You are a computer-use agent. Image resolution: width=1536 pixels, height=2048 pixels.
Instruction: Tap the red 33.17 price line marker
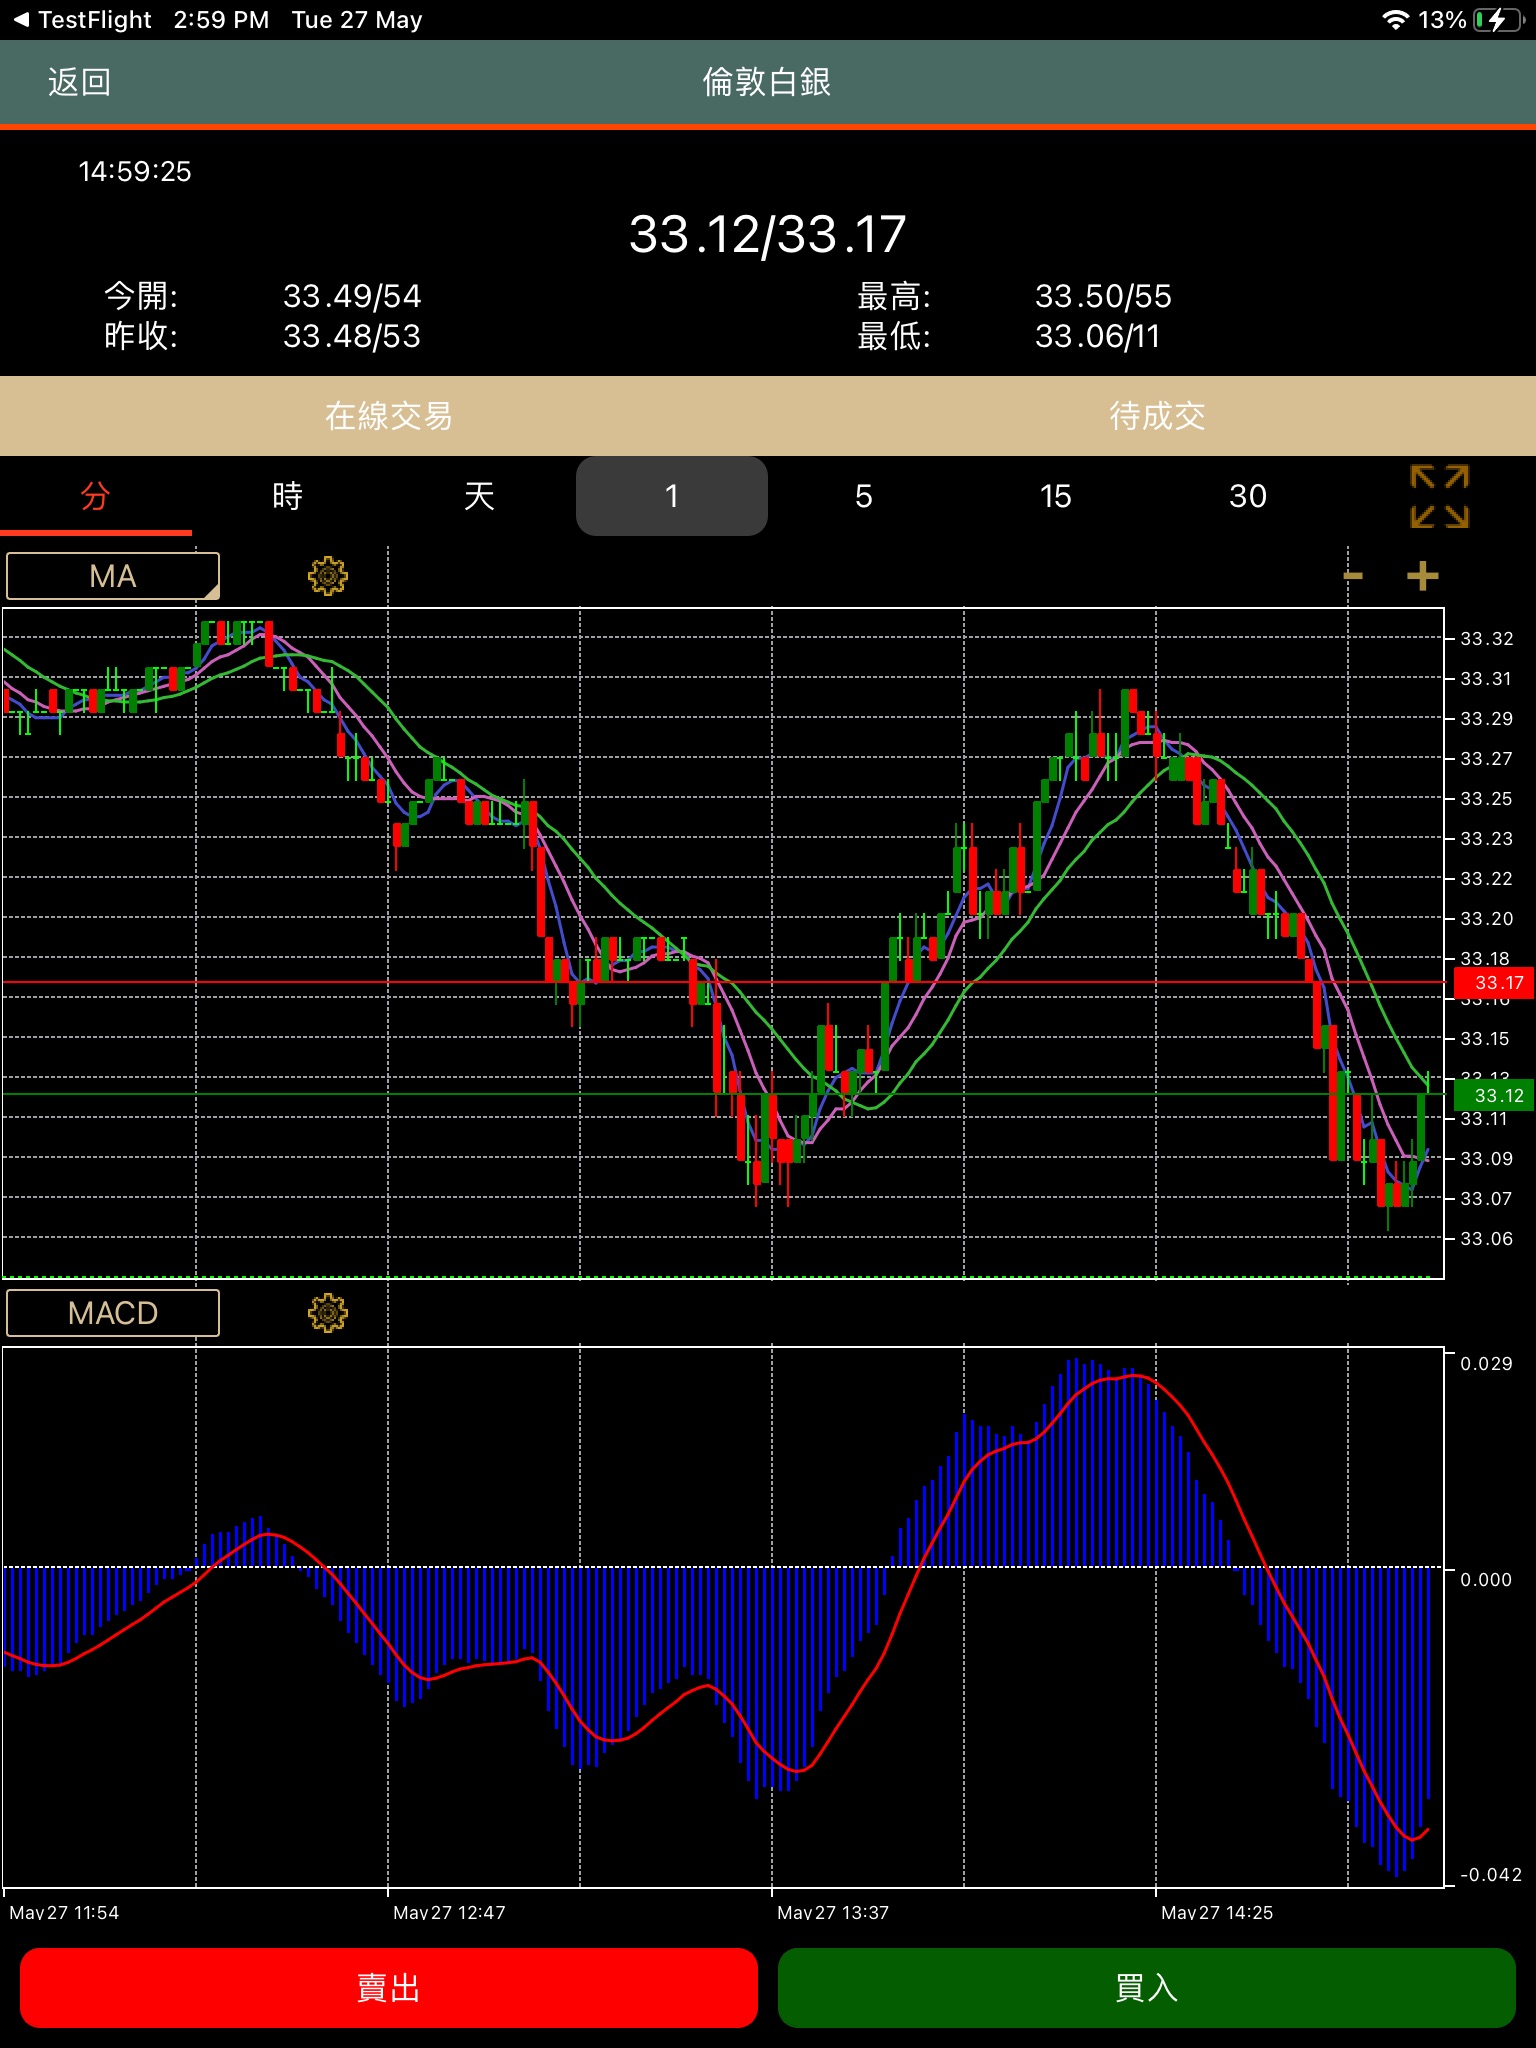(1493, 983)
